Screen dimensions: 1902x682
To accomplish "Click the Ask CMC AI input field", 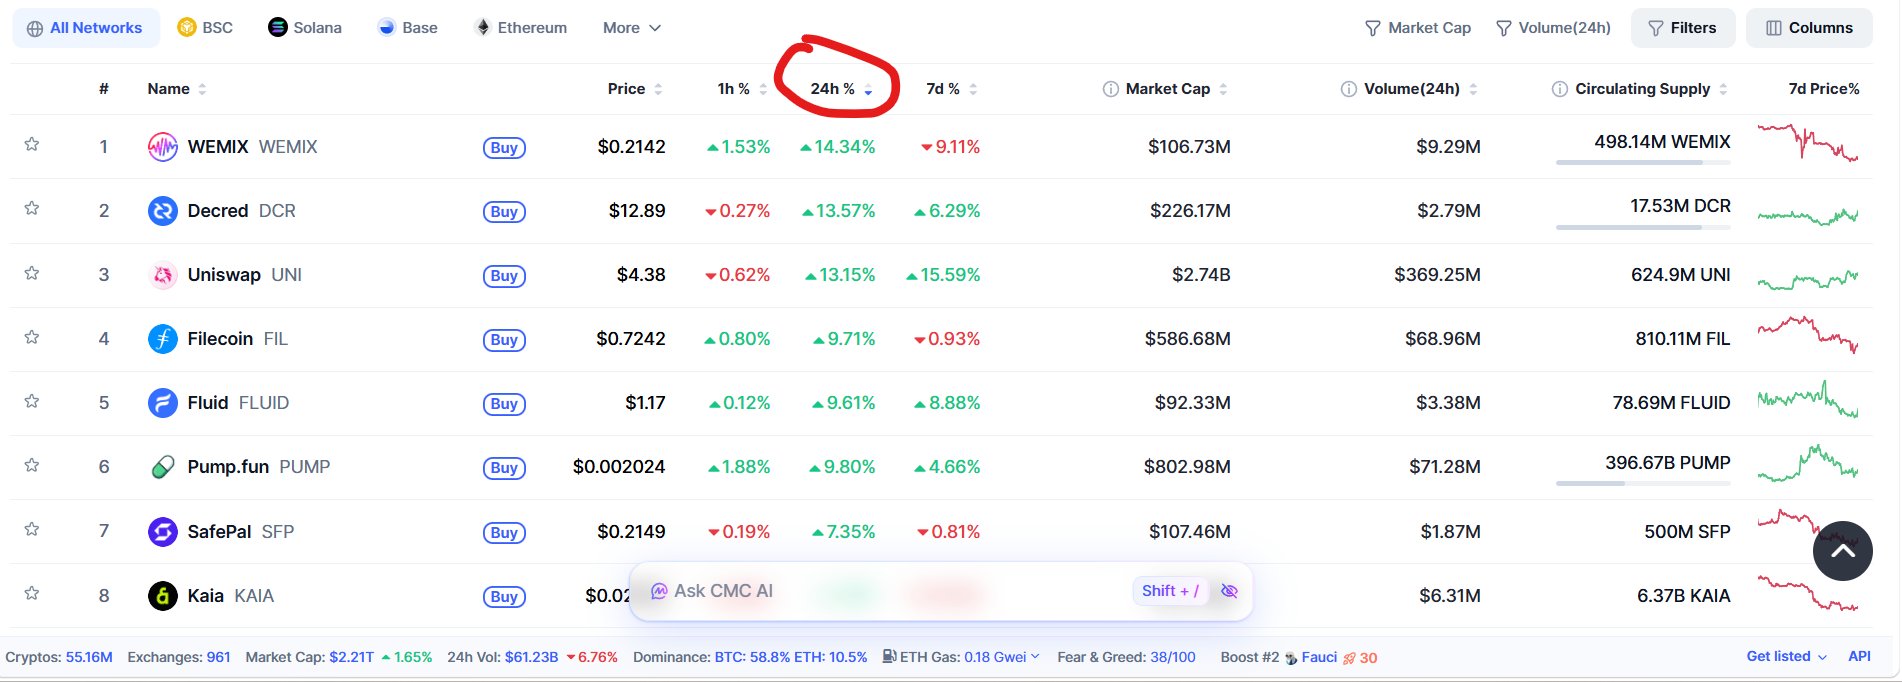I will tap(890, 591).
